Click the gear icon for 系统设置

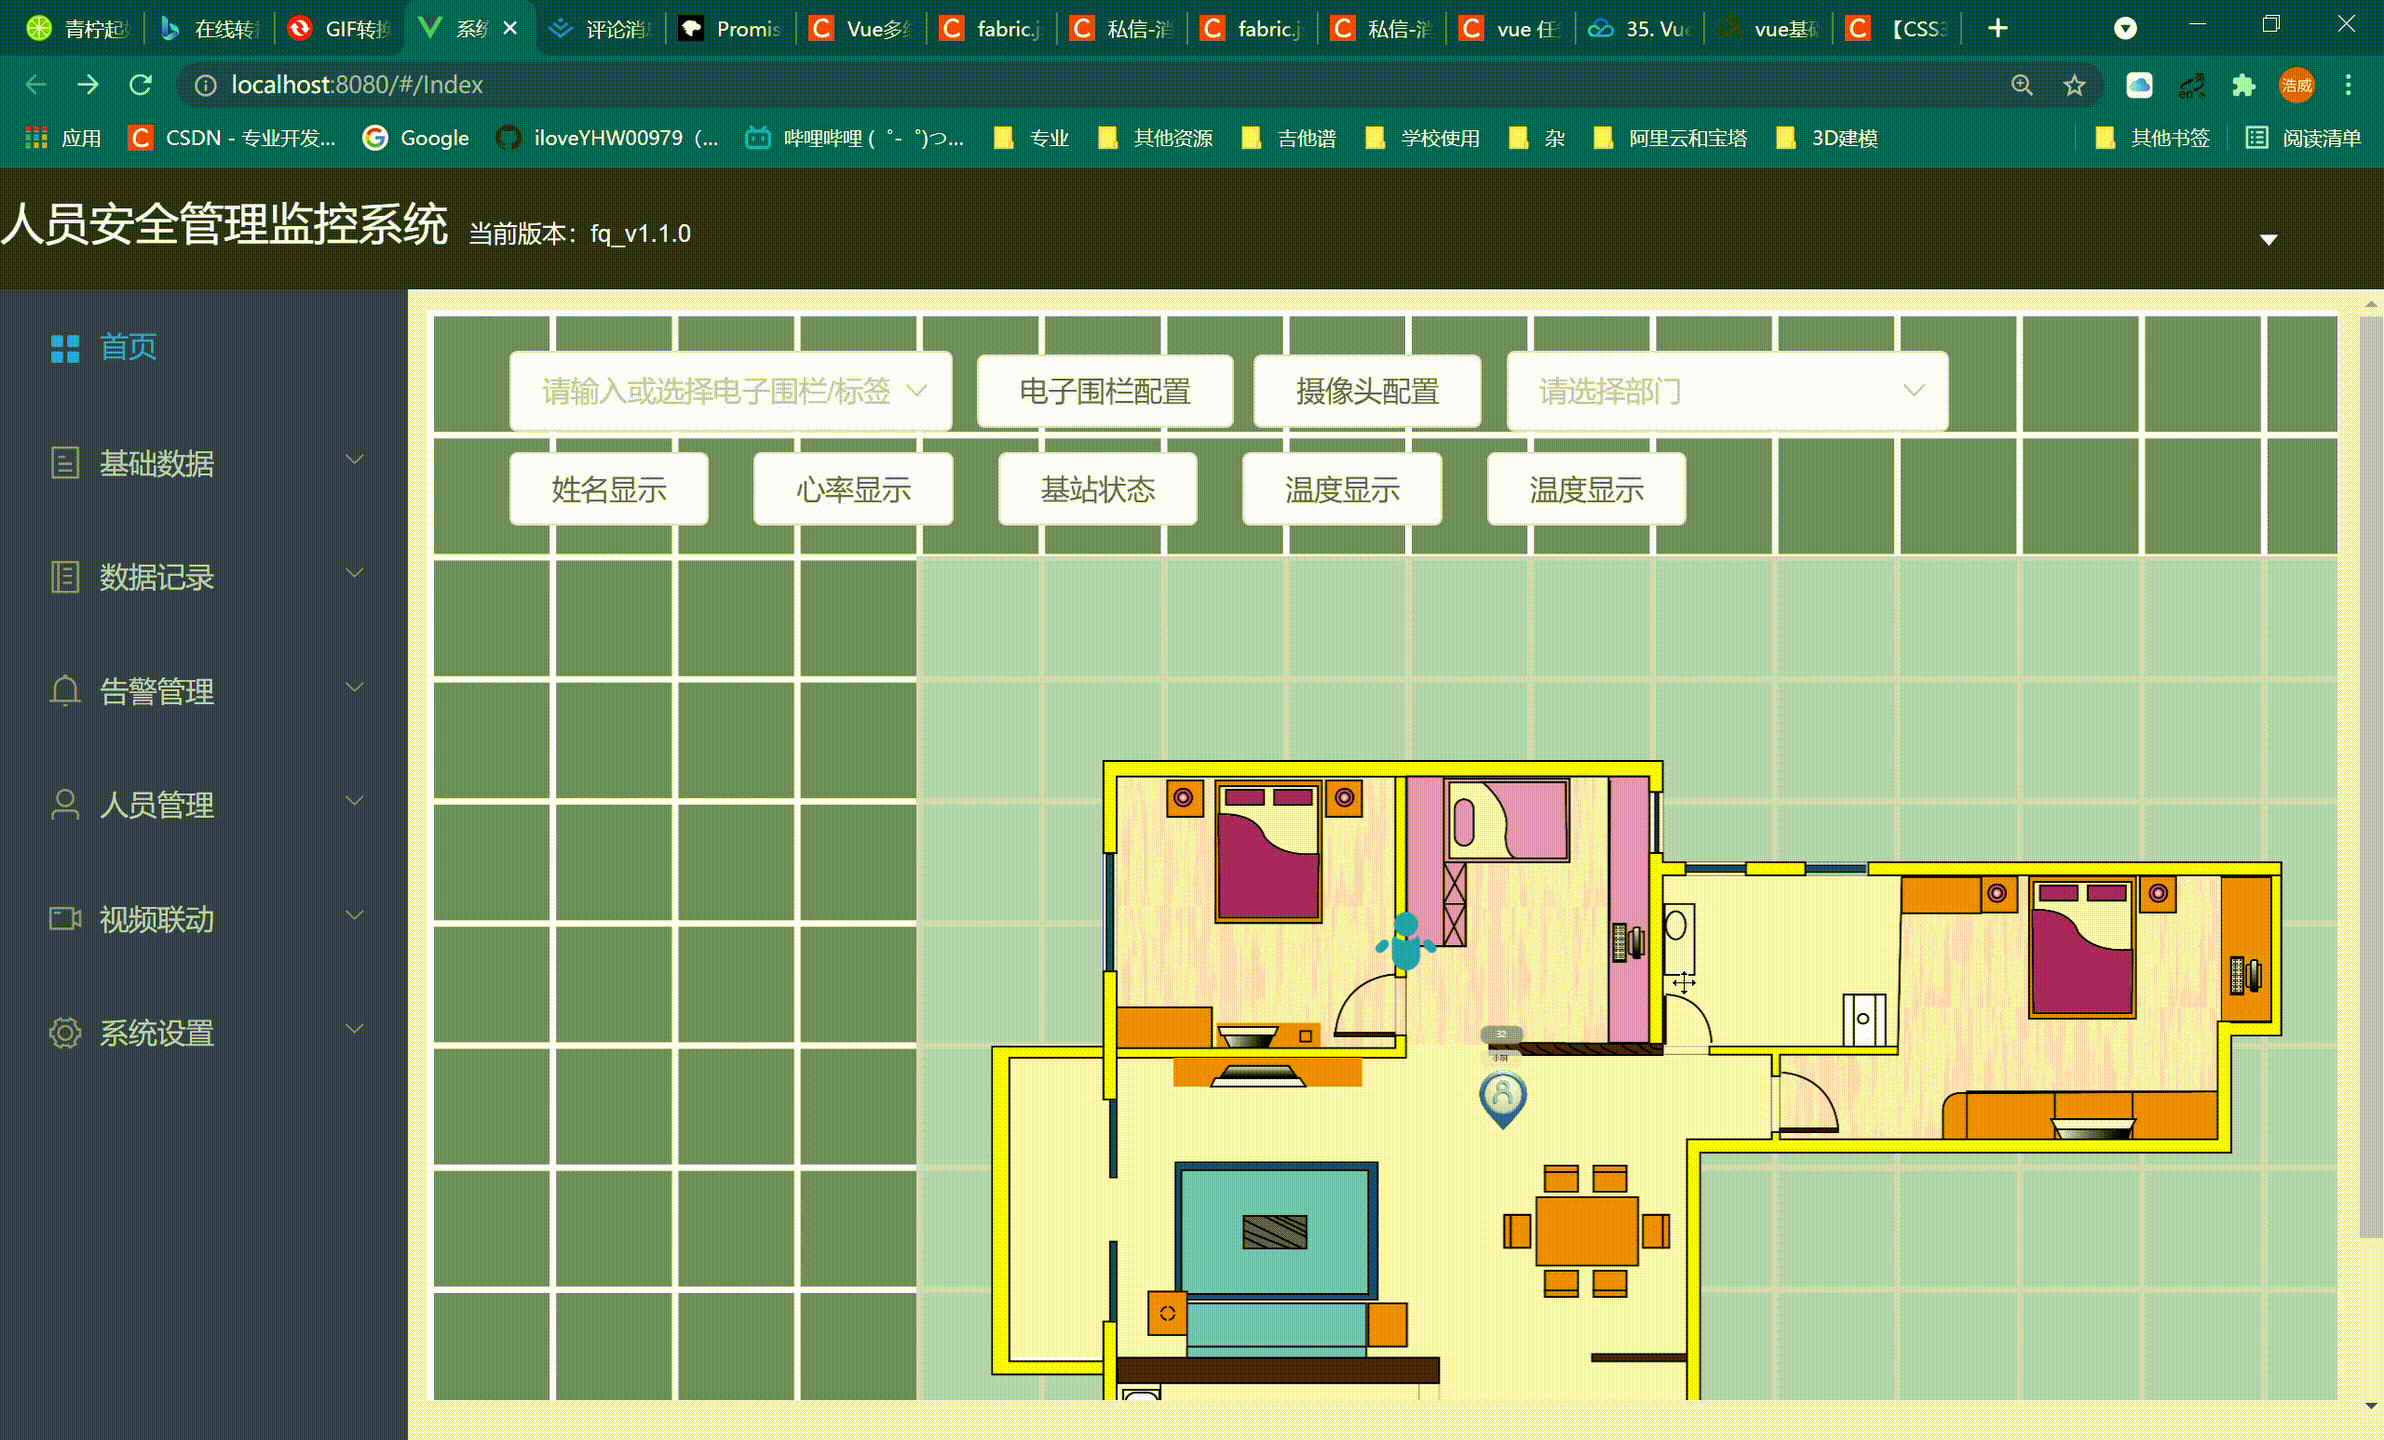(65, 1033)
